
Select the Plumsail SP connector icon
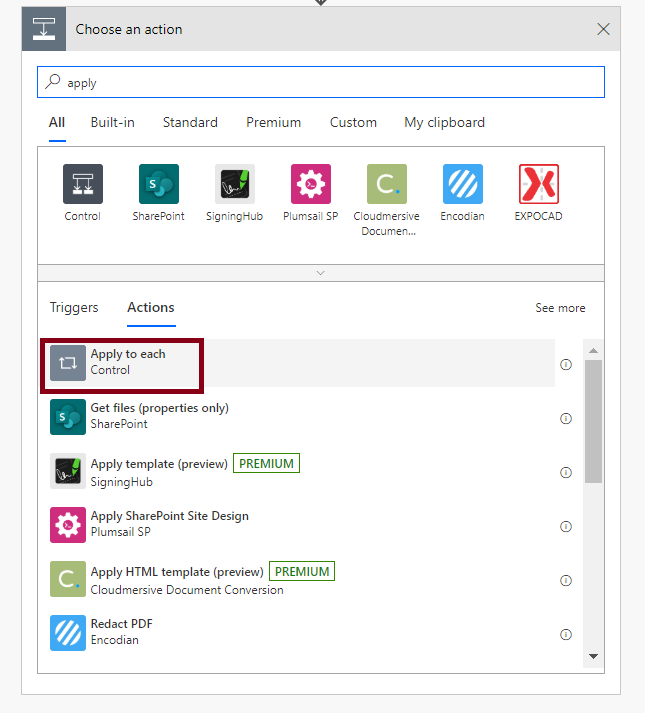(x=311, y=184)
